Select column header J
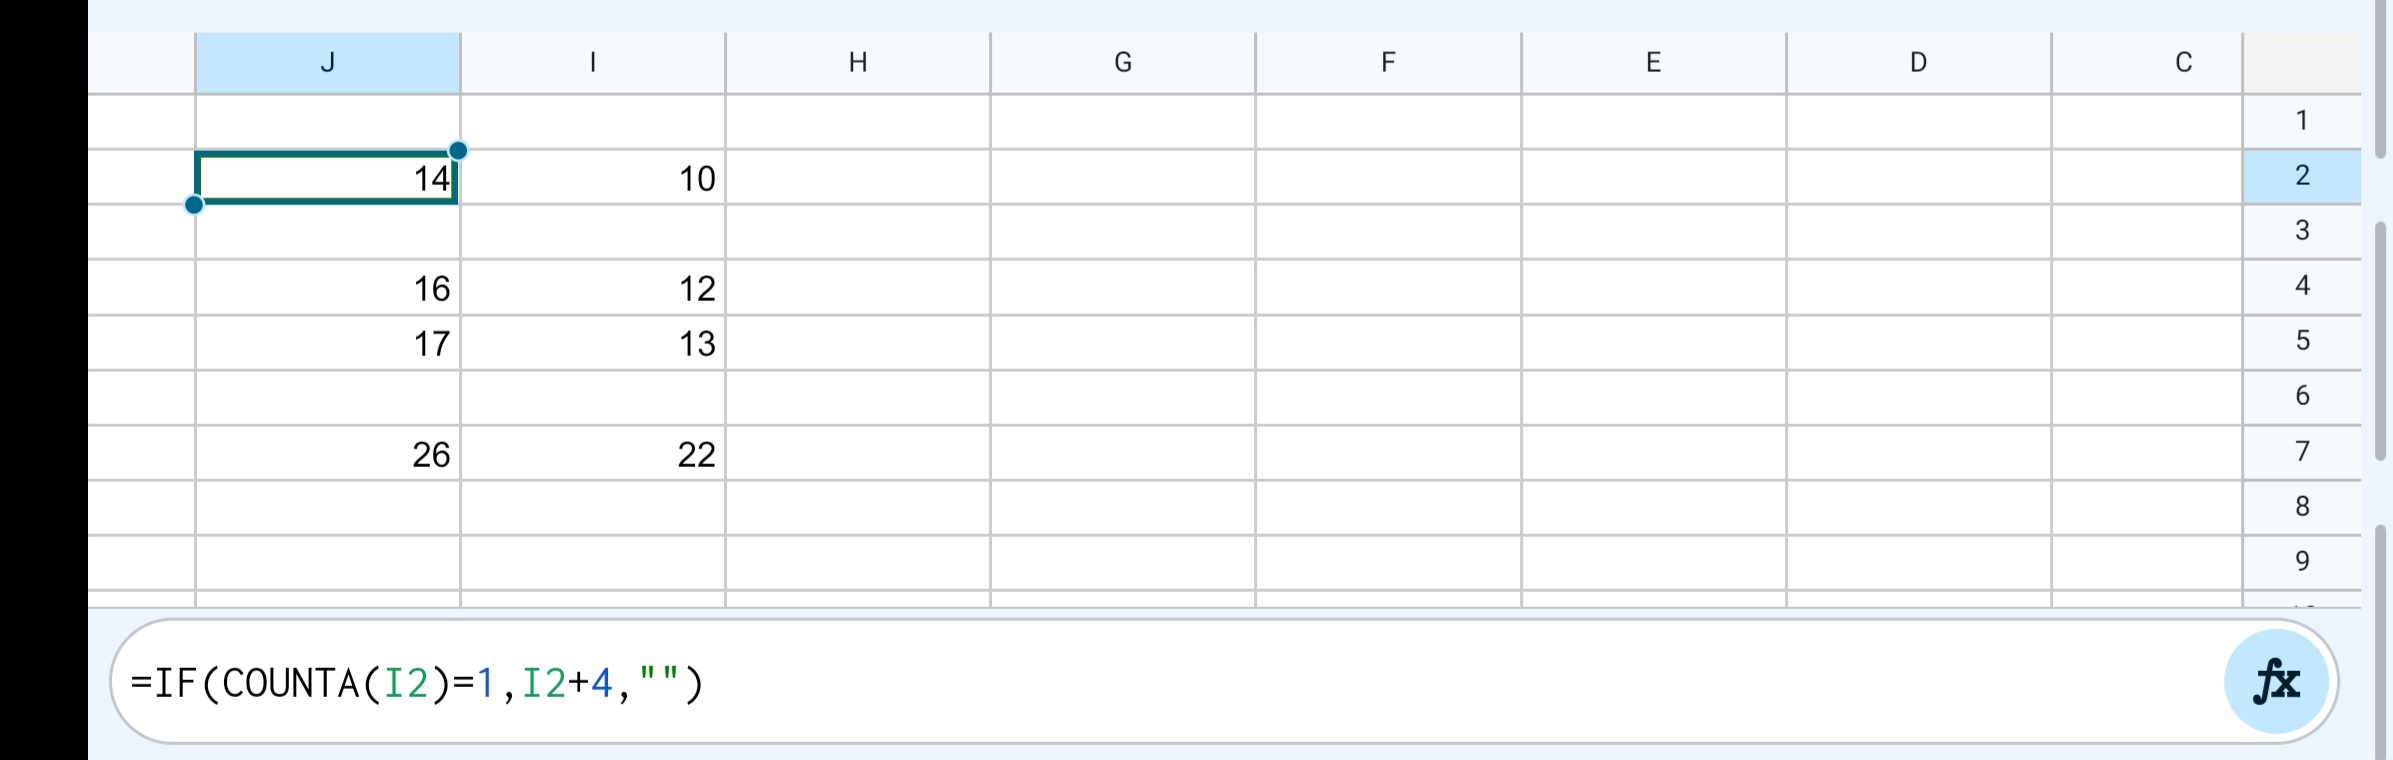The image size is (2393, 760). pyautogui.click(x=328, y=62)
